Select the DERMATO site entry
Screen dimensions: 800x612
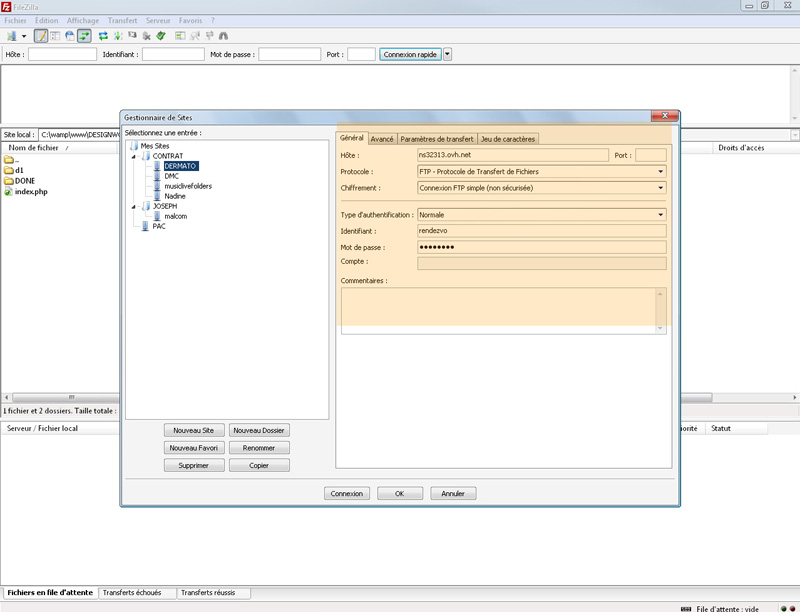pos(180,166)
